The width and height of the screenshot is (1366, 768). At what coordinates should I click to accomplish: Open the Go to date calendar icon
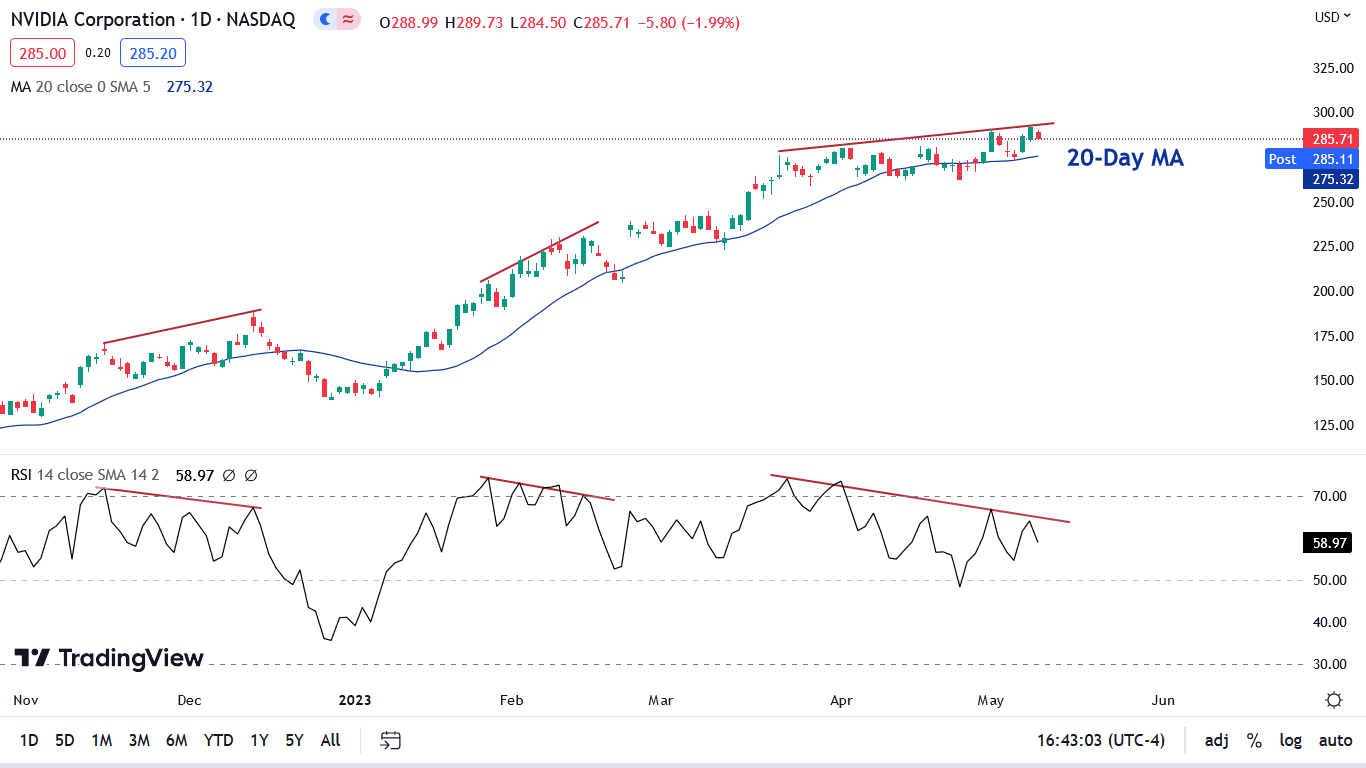click(391, 740)
